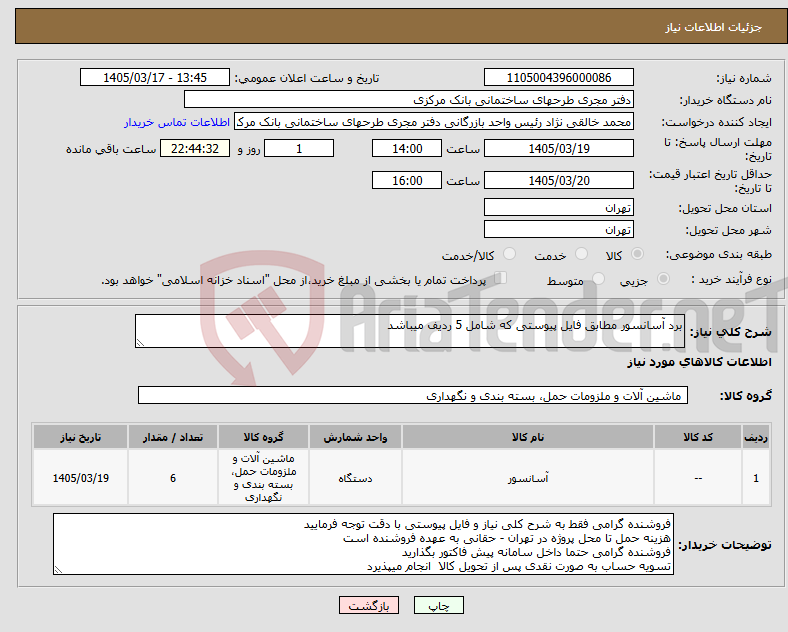Select the خدمت radio button
Screen dimensions: 788x632
click(x=581, y=254)
